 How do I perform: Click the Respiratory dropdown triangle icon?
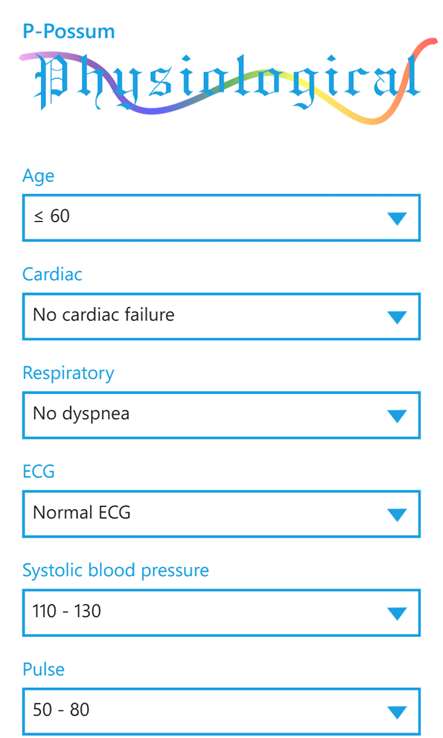pyautogui.click(x=397, y=416)
